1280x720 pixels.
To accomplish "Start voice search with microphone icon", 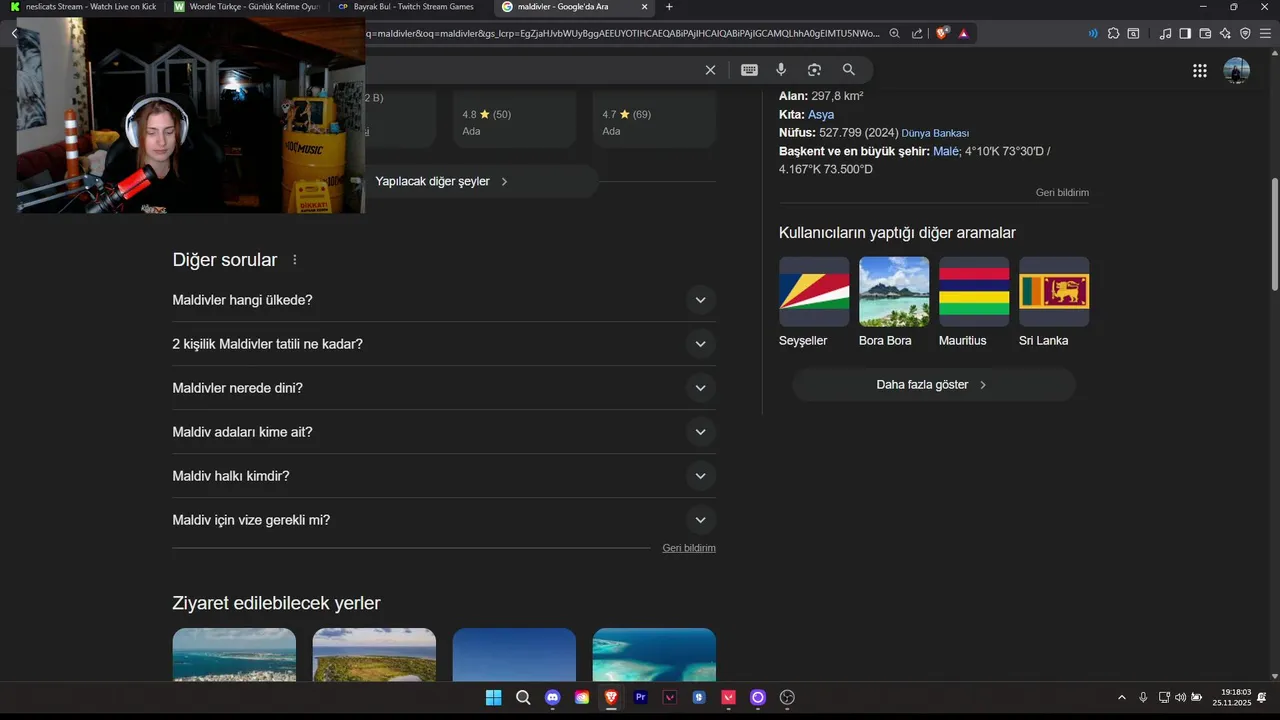I will coord(781,70).
